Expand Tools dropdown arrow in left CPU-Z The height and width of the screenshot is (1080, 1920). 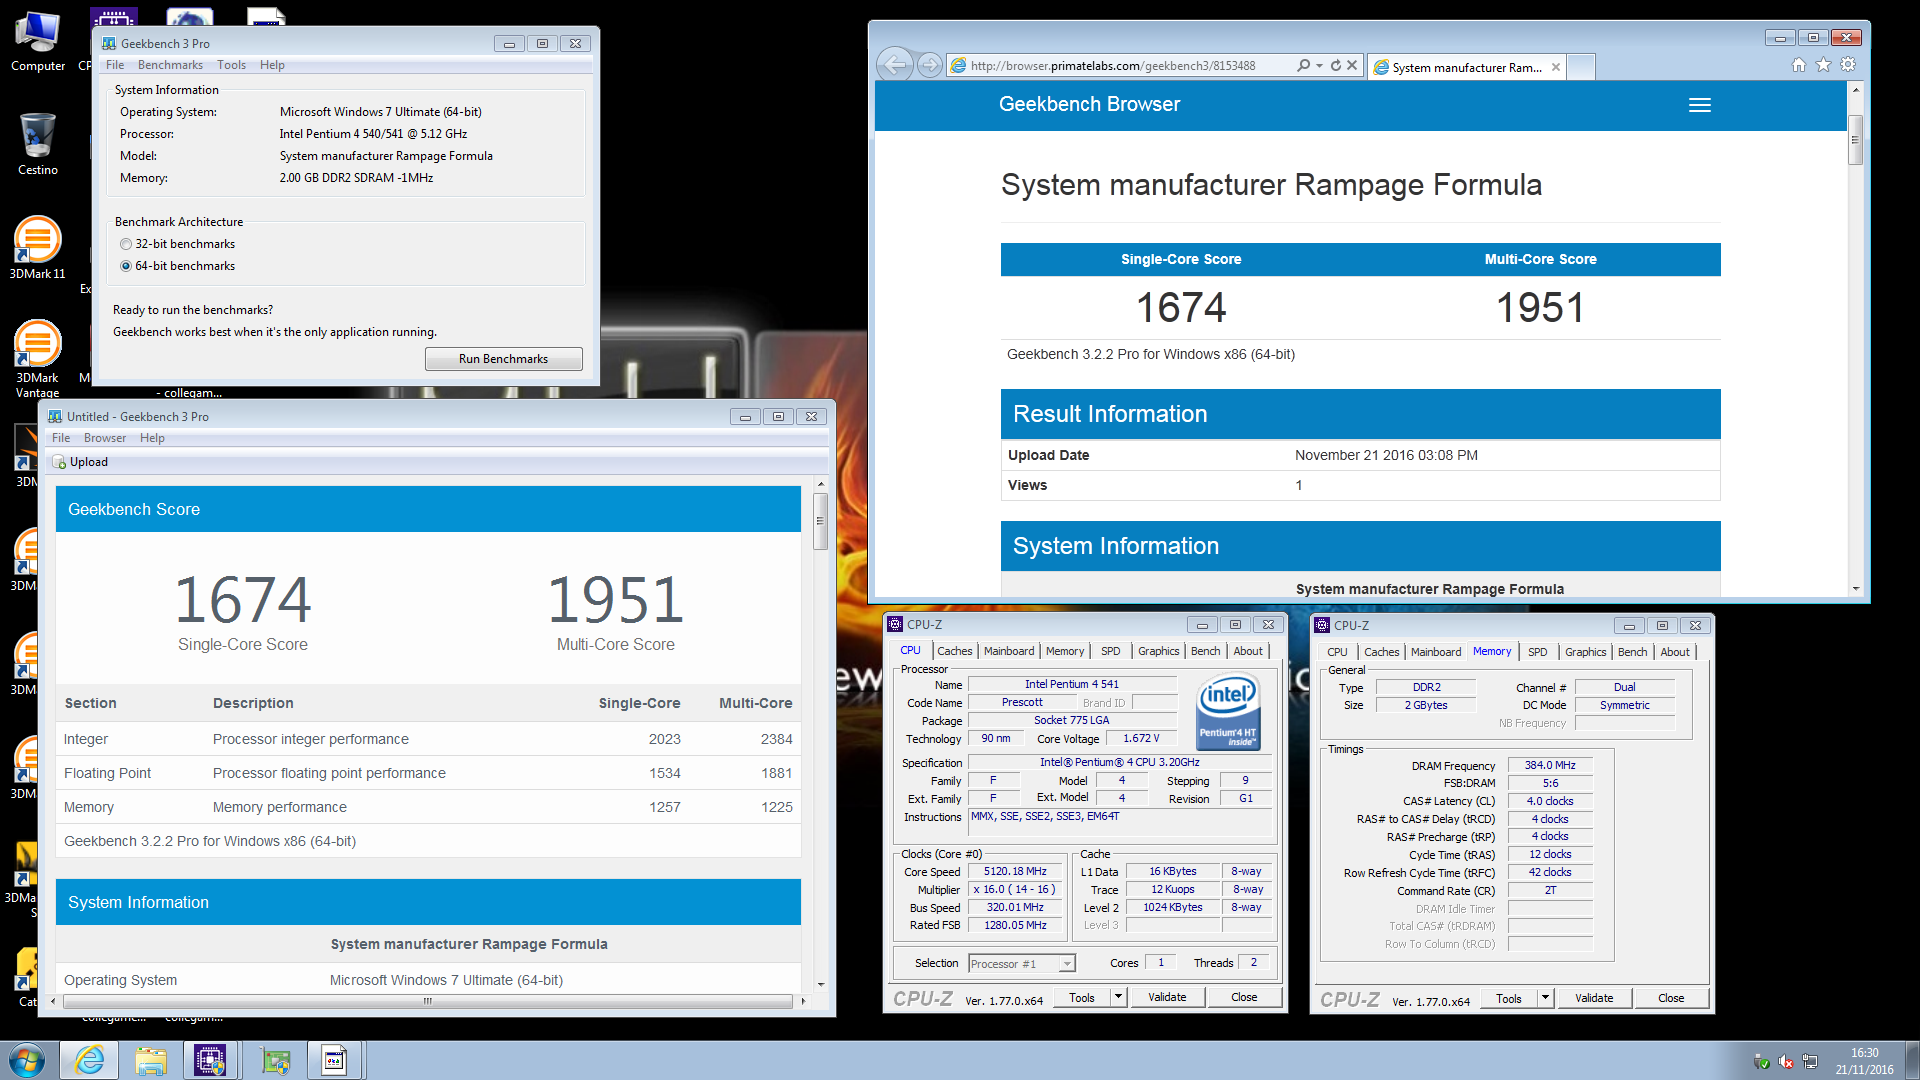click(1119, 997)
